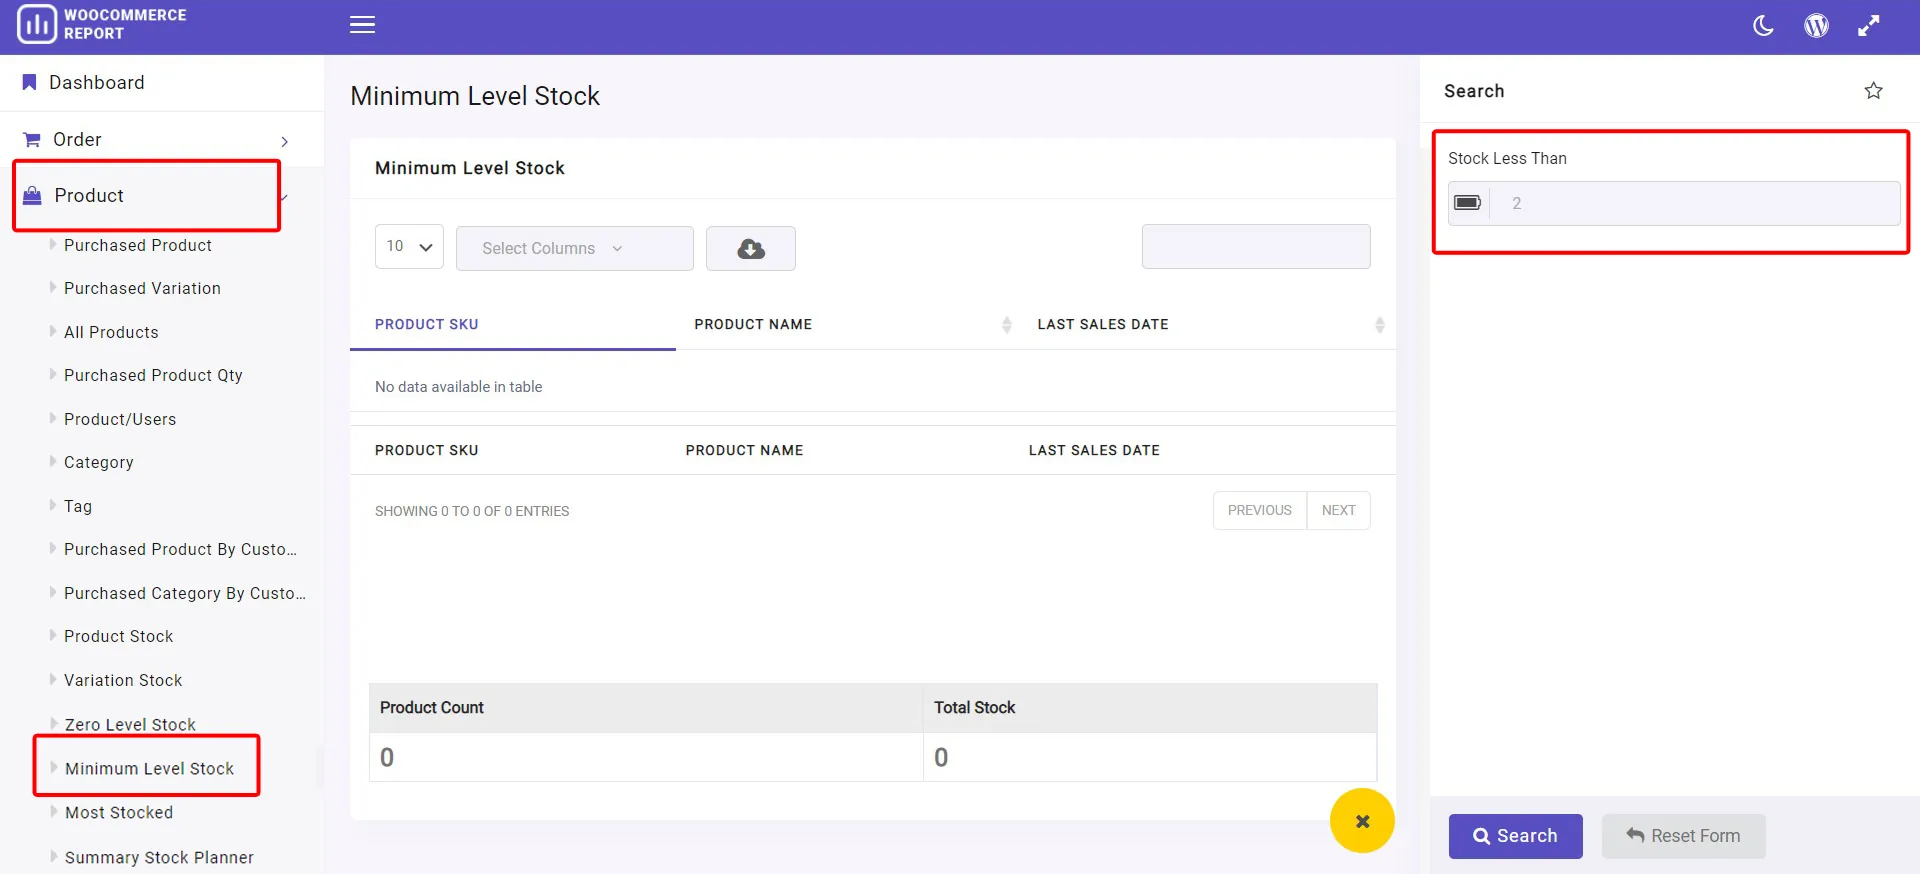This screenshot has height=874, width=1920.
Task: Open the WordPress admin icon
Action: click(1816, 26)
